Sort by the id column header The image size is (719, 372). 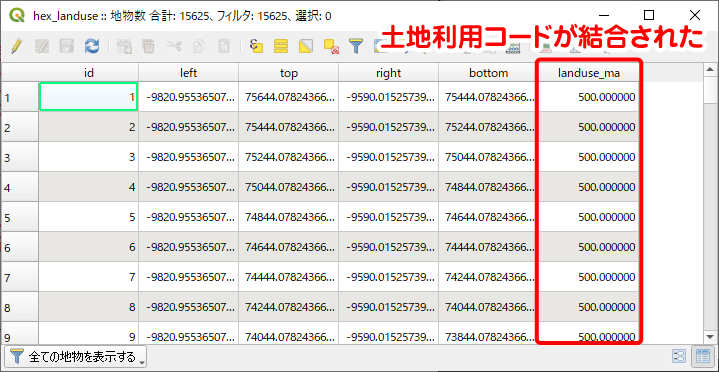(88, 73)
